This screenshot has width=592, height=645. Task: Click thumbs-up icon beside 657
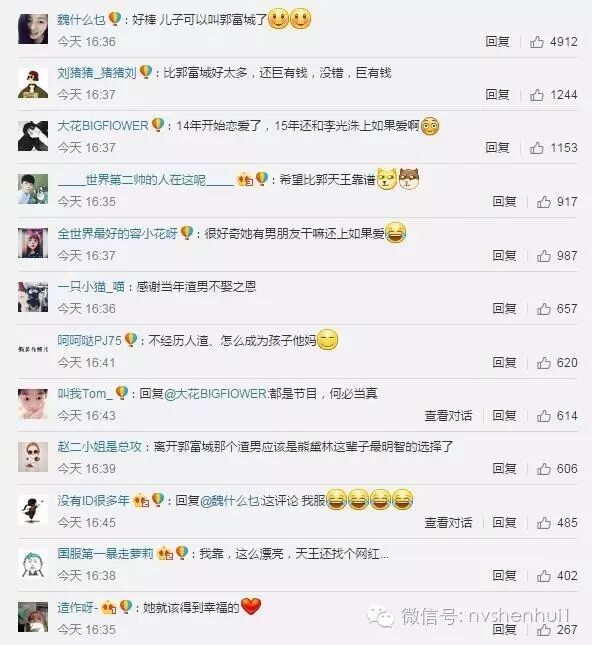[x=543, y=309]
